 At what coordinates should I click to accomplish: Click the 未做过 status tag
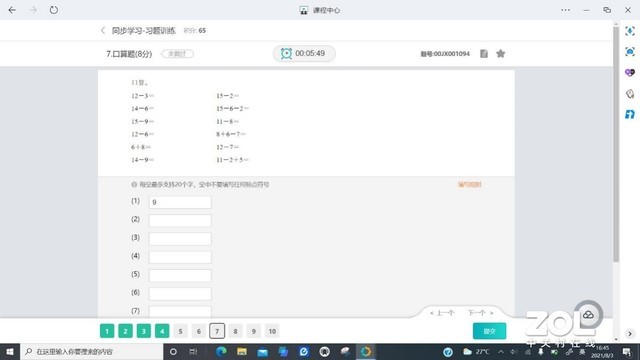[178, 53]
